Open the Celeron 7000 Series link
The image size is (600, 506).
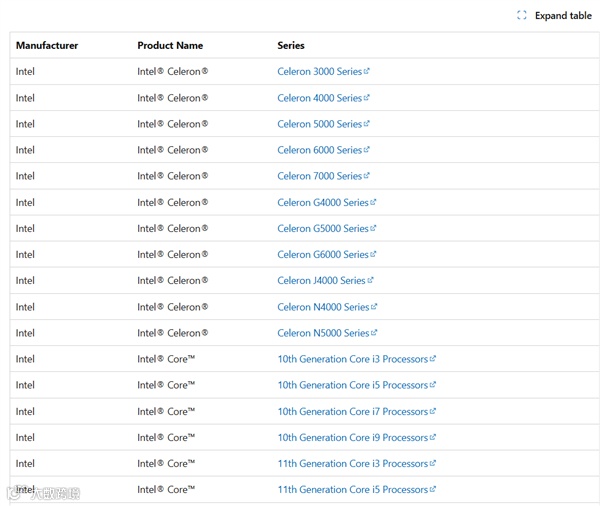(x=323, y=176)
